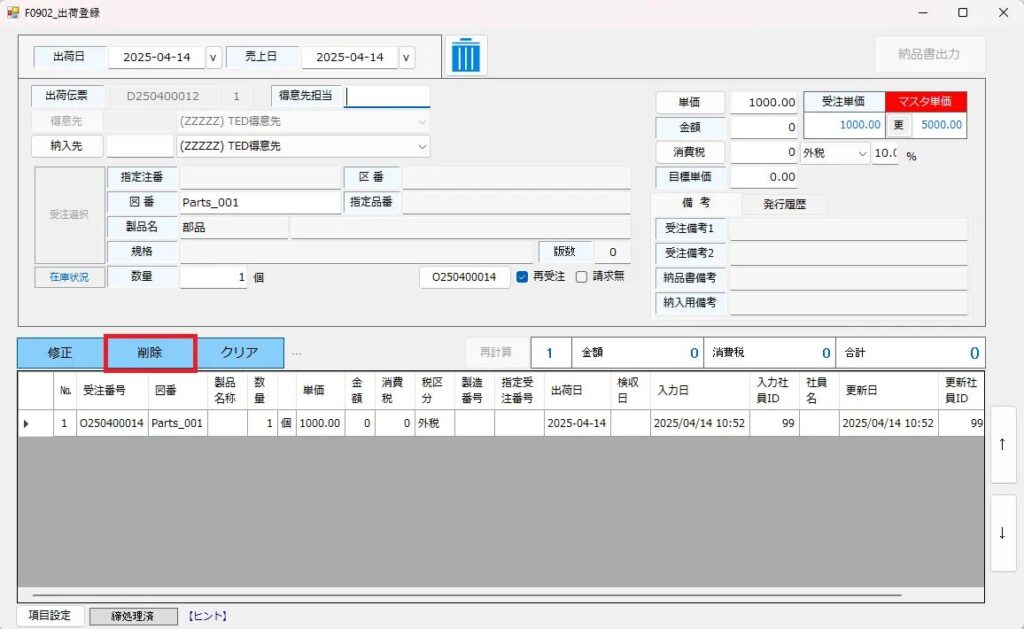Click the マスタ単価 red header
The height and width of the screenshot is (629, 1024).
coord(925,102)
